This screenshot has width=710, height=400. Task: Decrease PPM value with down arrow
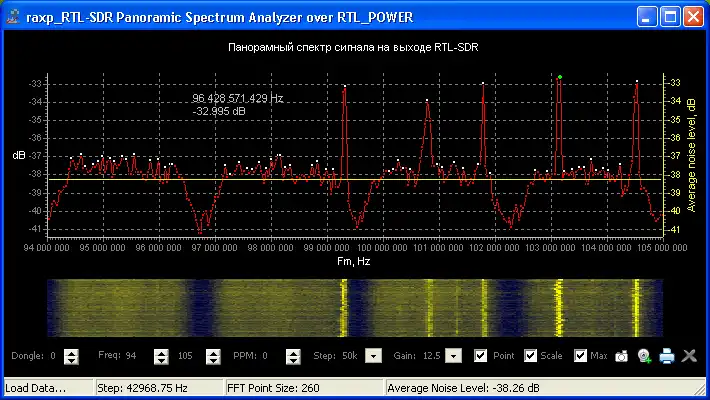(x=293, y=361)
